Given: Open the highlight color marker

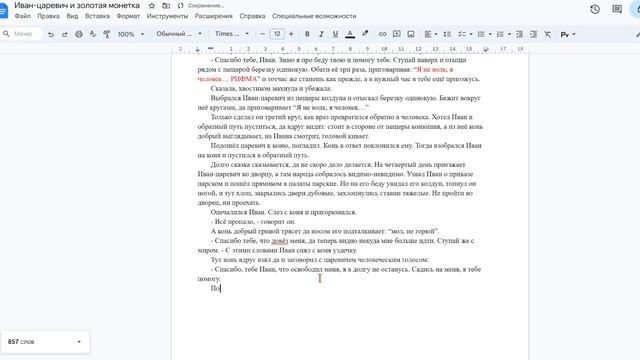Looking at the screenshot, I should pyautogui.click(x=365, y=34).
